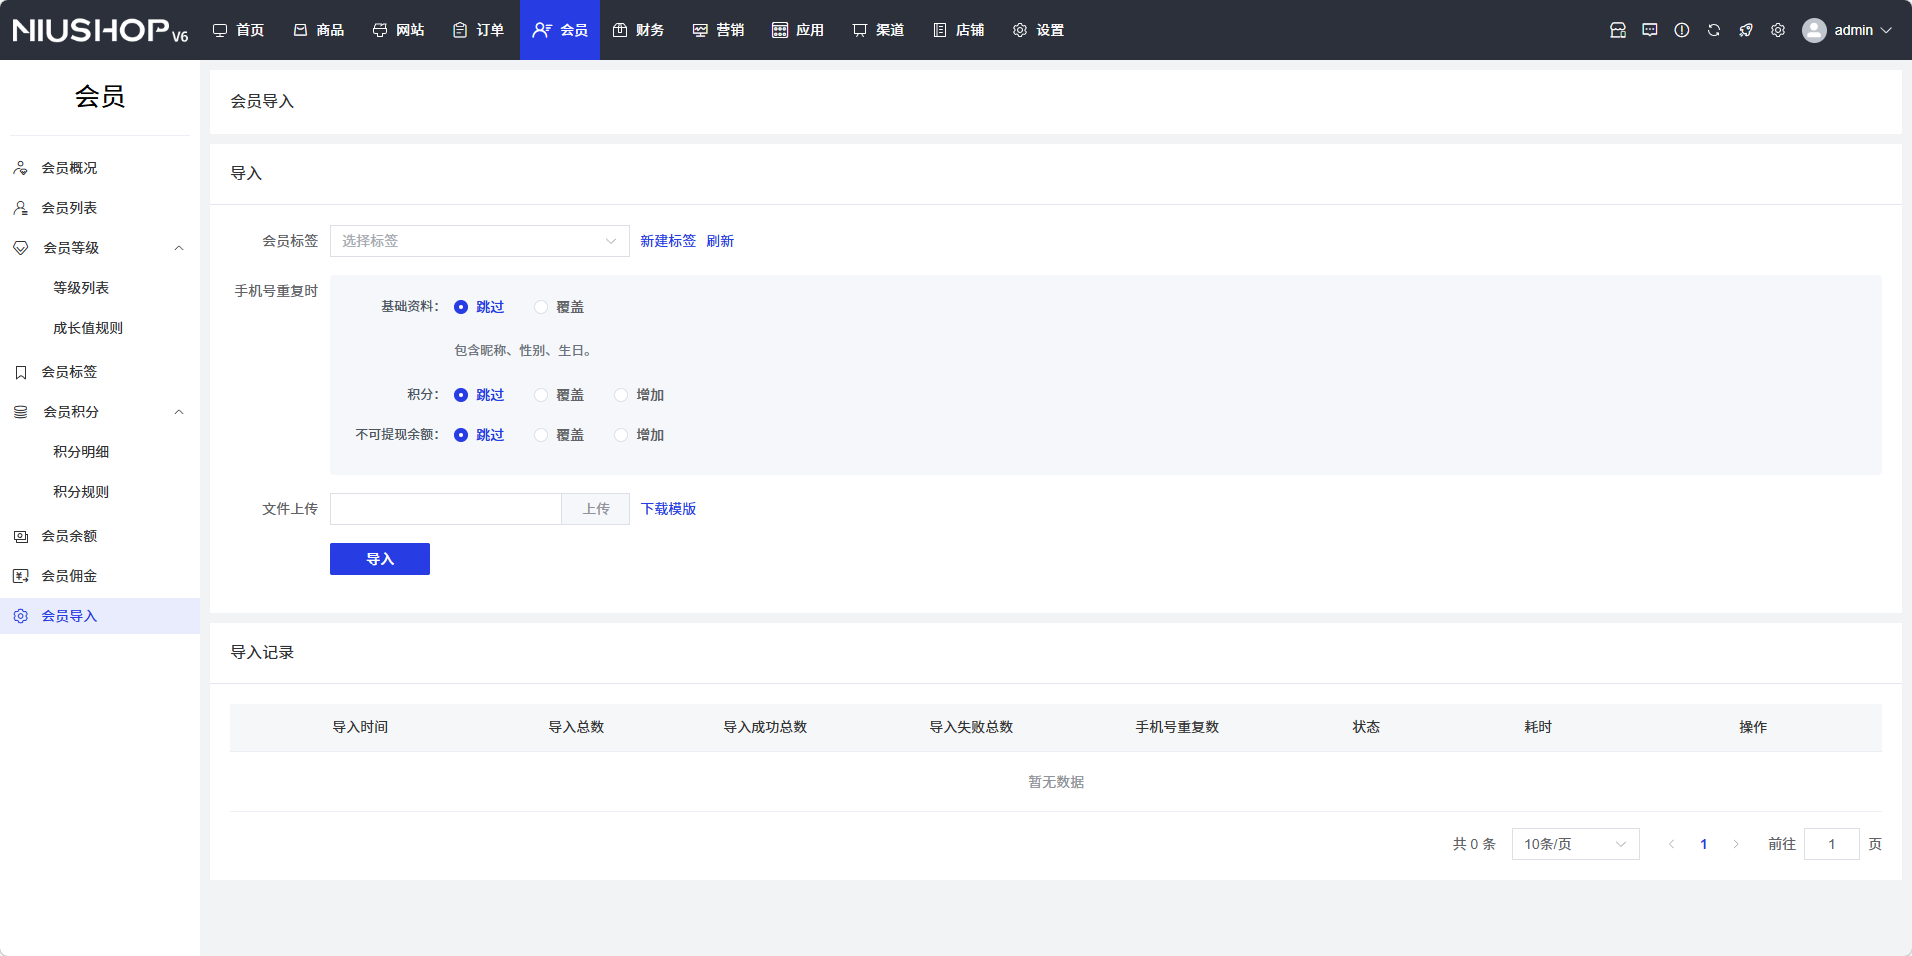Click the exclamation alert icon
Image resolution: width=1912 pixels, height=956 pixels.
click(1681, 30)
